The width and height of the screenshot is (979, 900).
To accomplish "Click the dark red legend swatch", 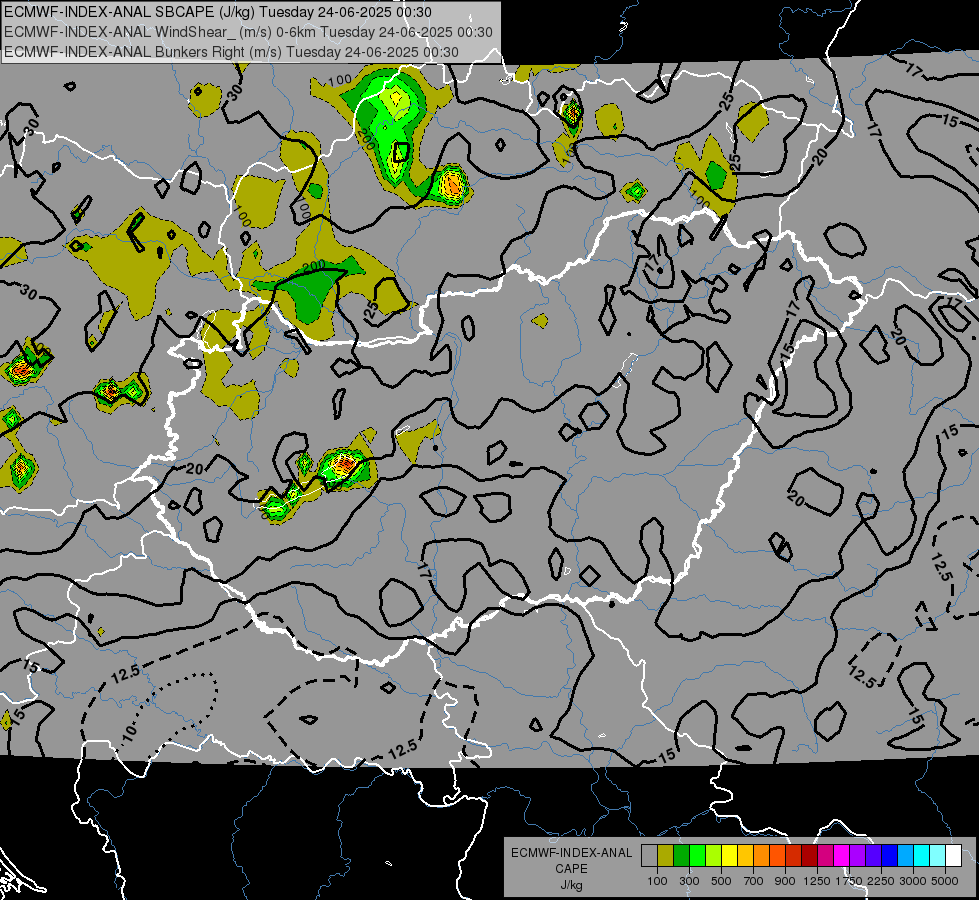I will [809, 855].
